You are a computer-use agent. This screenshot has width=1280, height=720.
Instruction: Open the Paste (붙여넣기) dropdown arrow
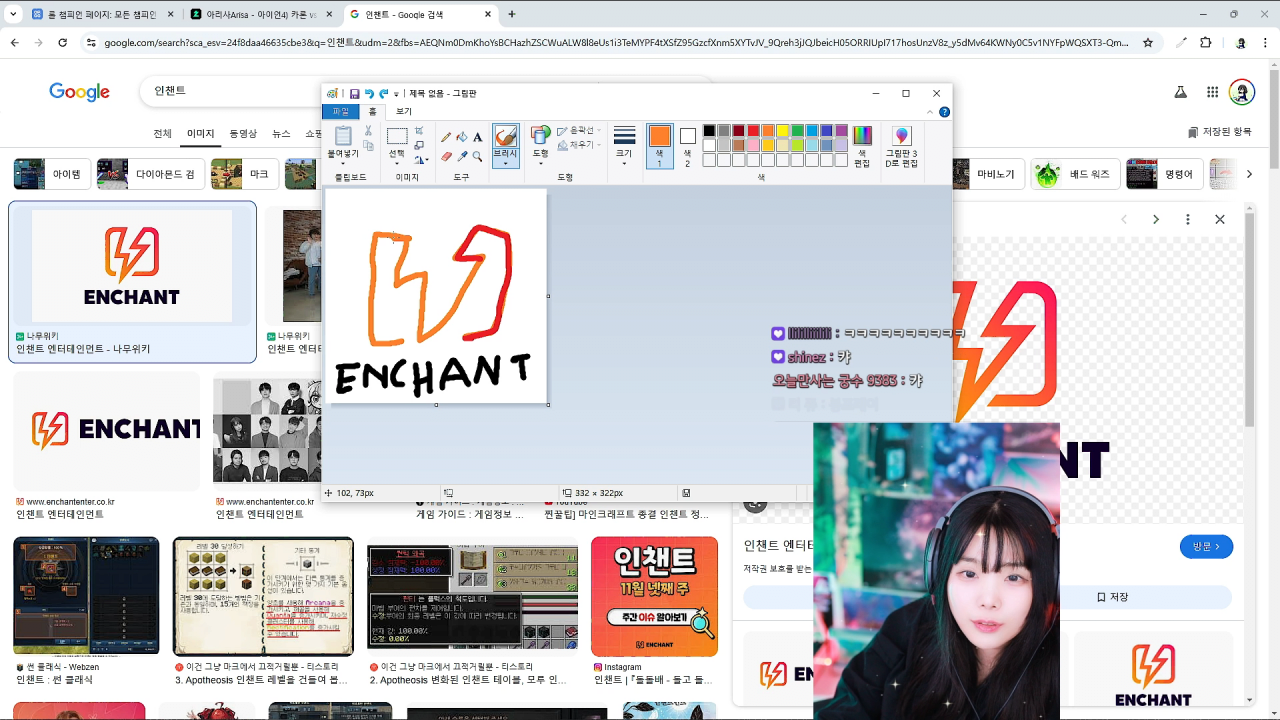(x=343, y=163)
